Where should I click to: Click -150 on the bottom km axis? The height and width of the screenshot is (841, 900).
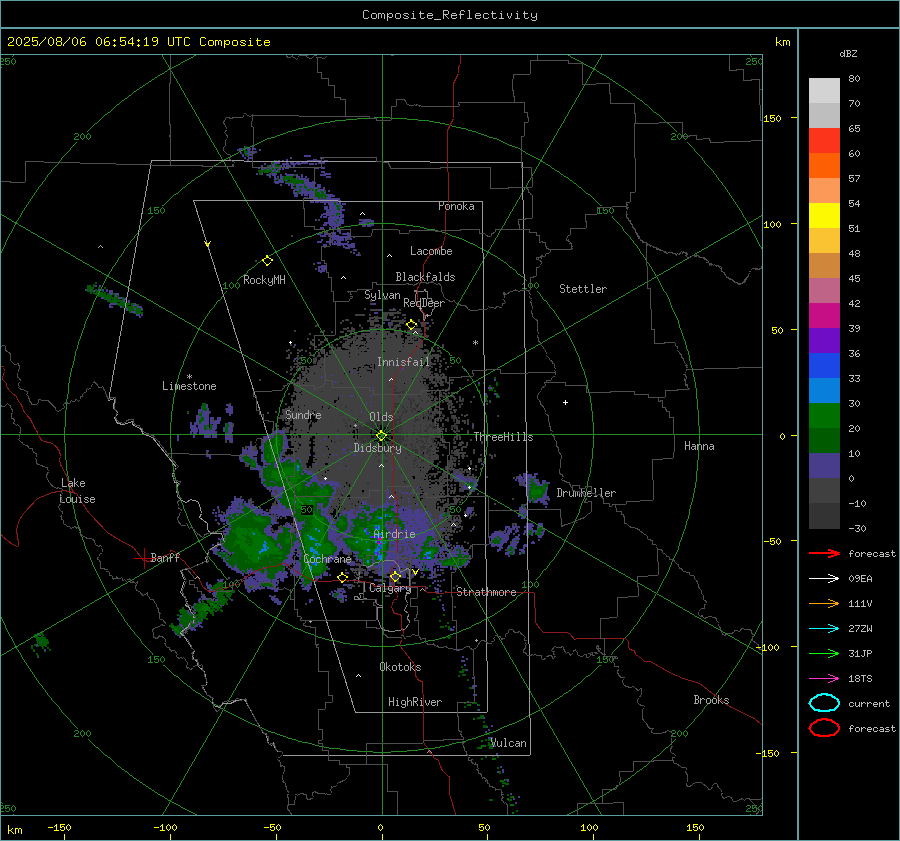[x=59, y=827]
